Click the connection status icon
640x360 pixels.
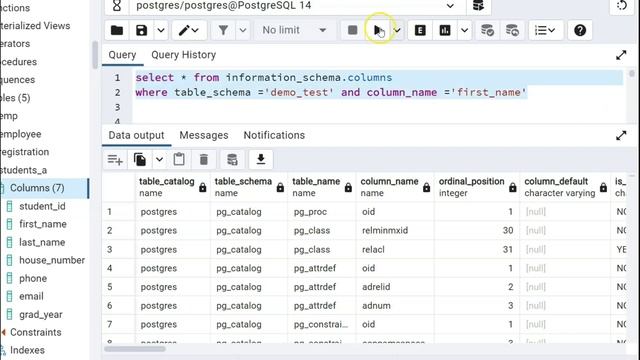coord(117,6)
